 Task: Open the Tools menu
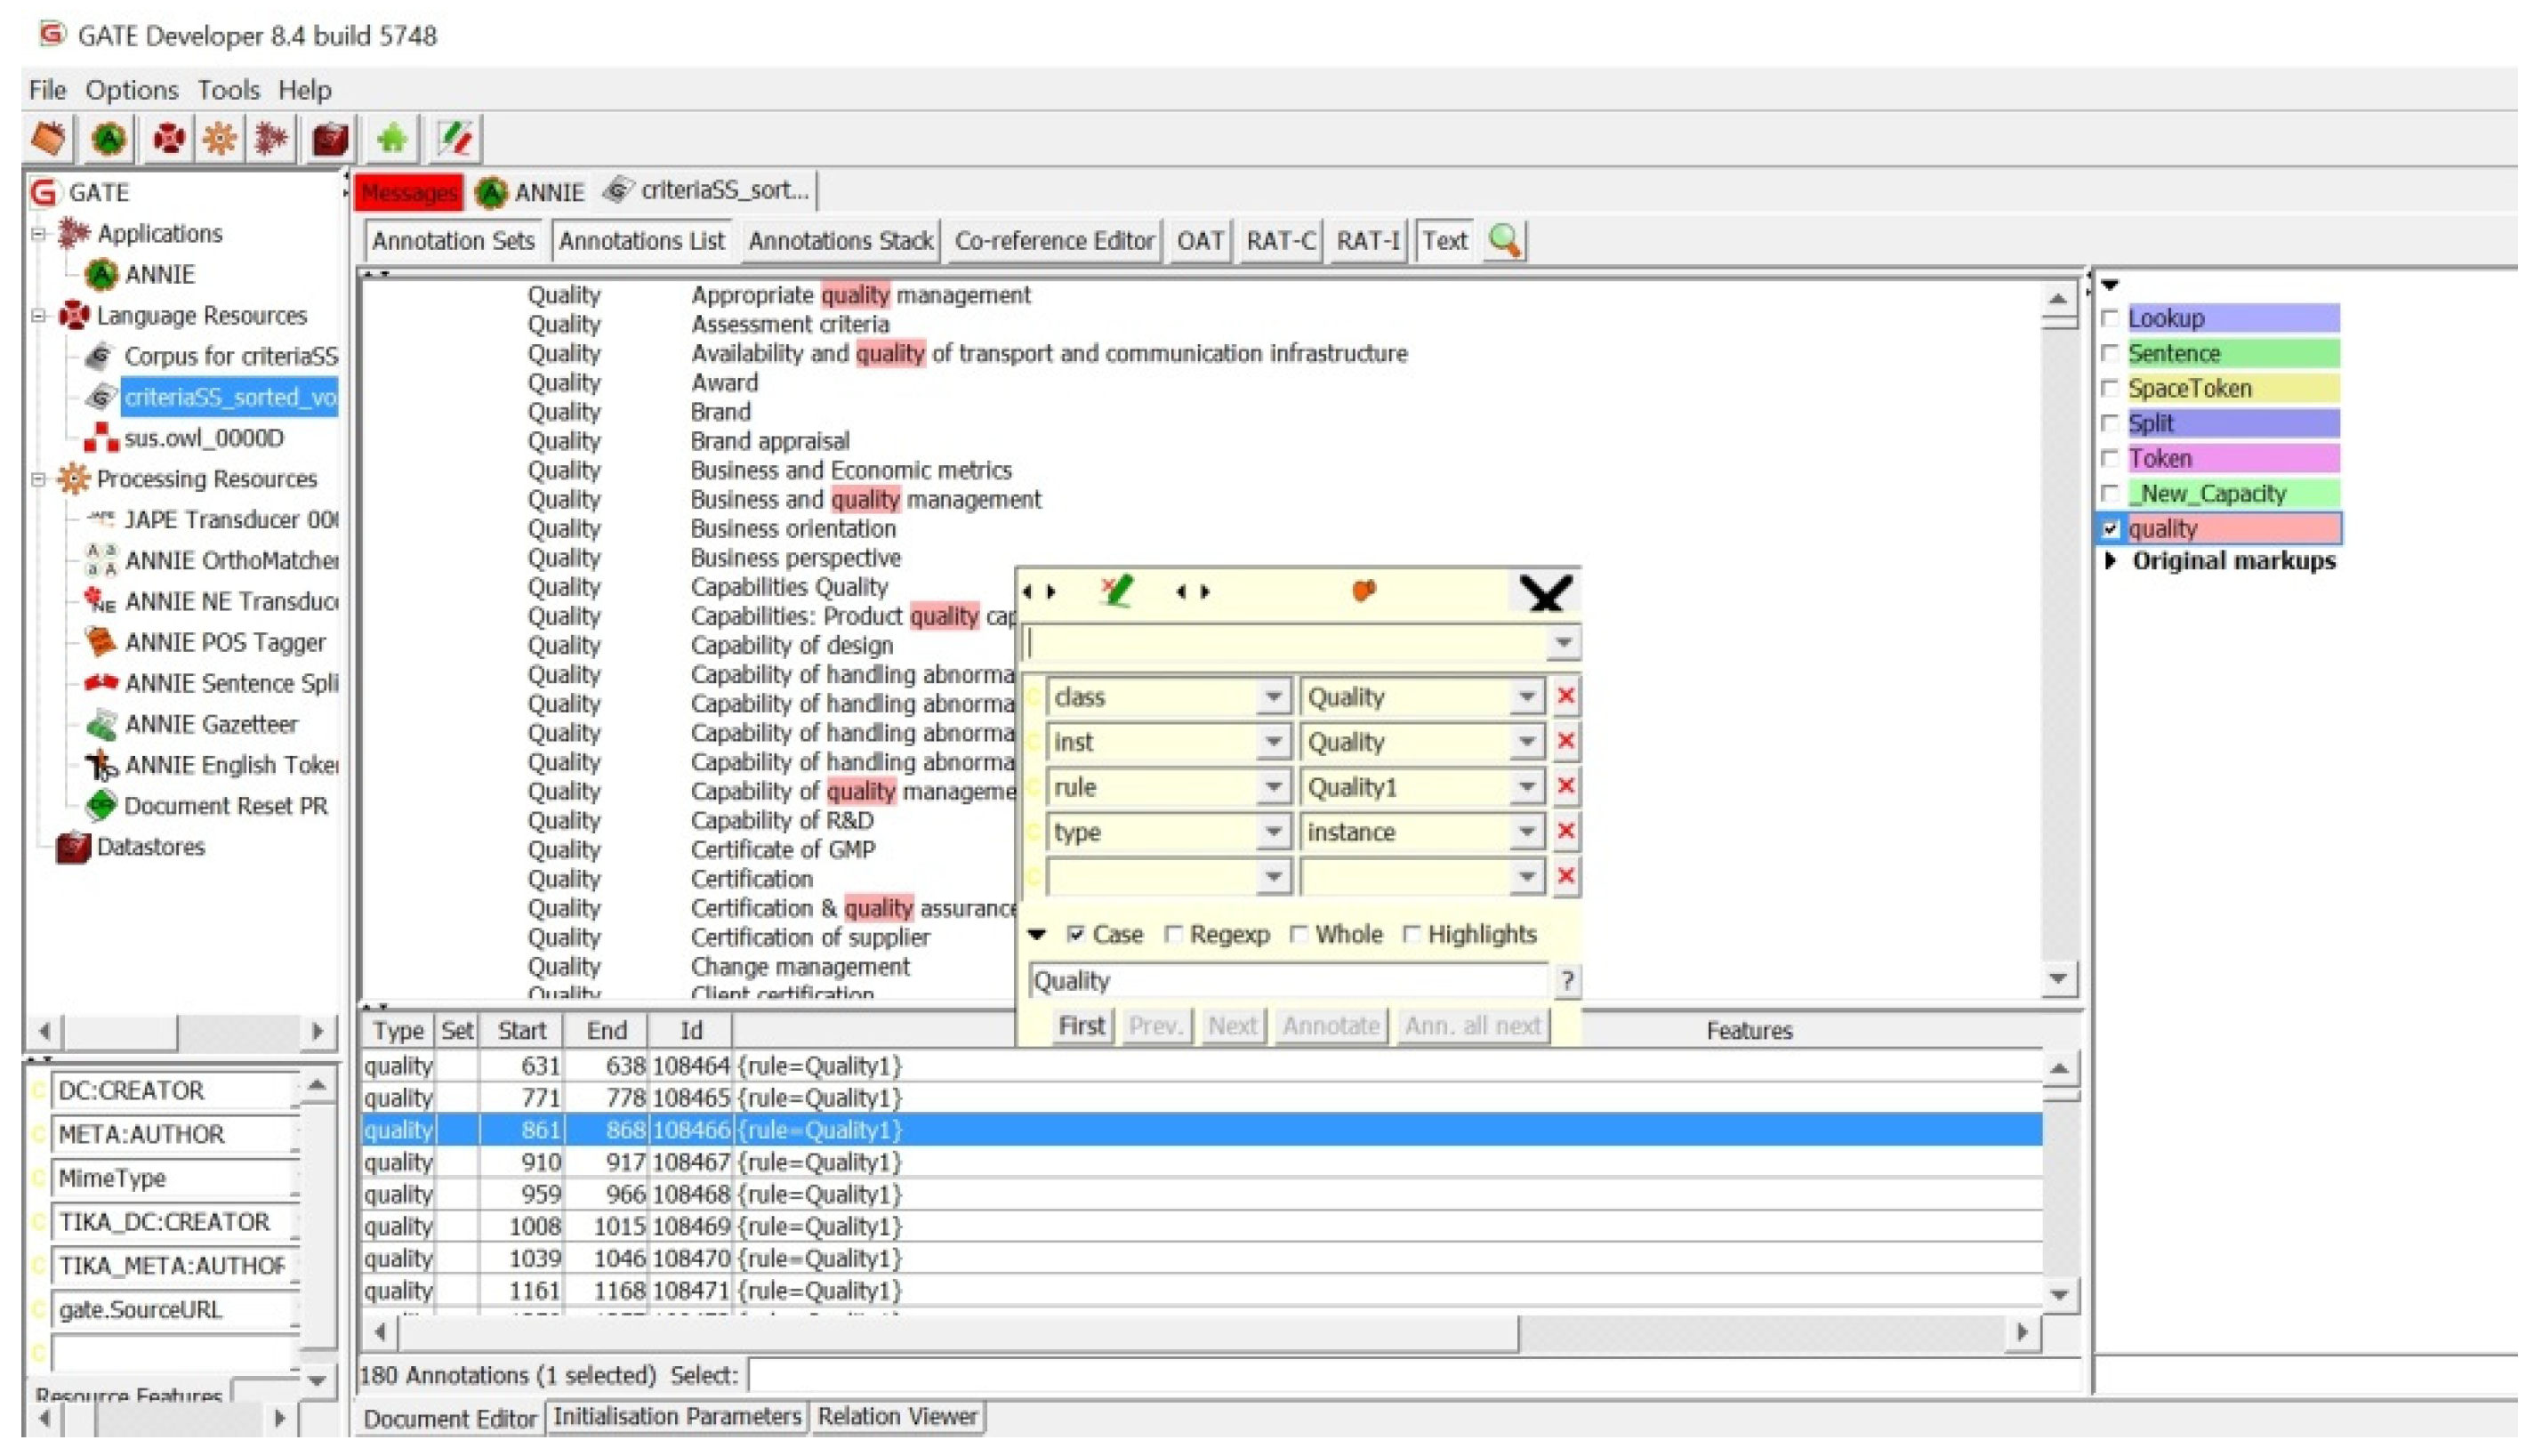tap(228, 90)
